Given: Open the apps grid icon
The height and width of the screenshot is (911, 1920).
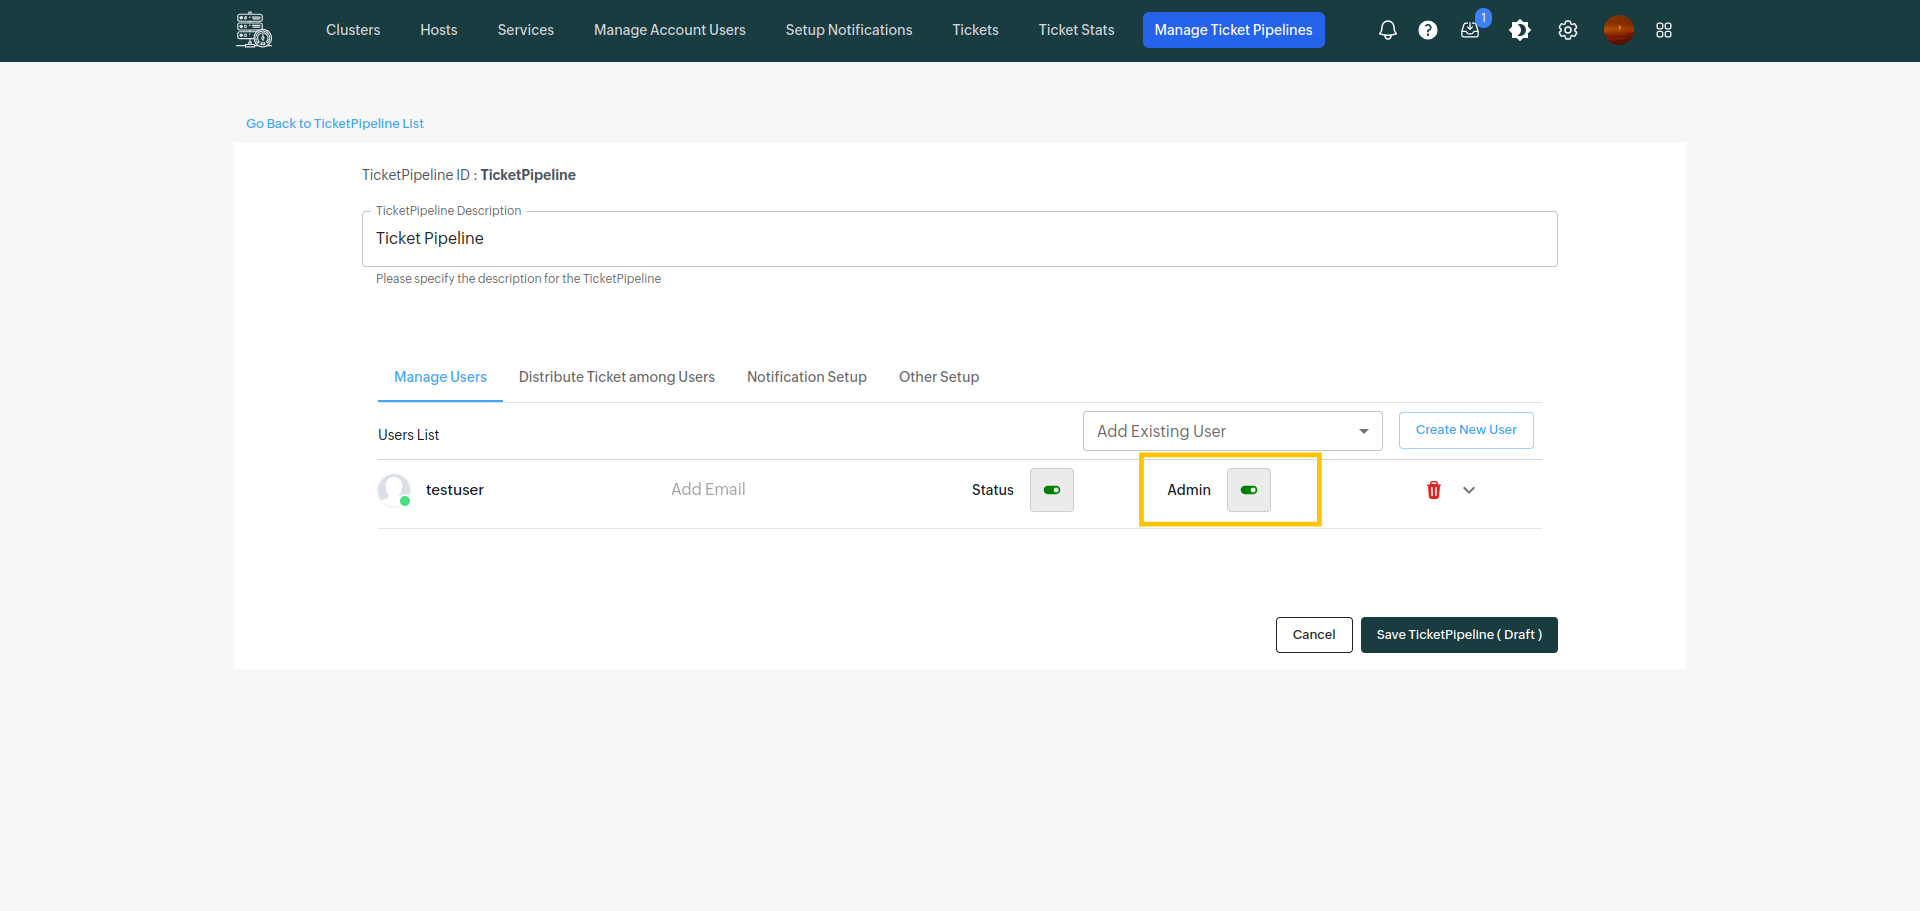Looking at the screenshot, I should pos(1664,30).
